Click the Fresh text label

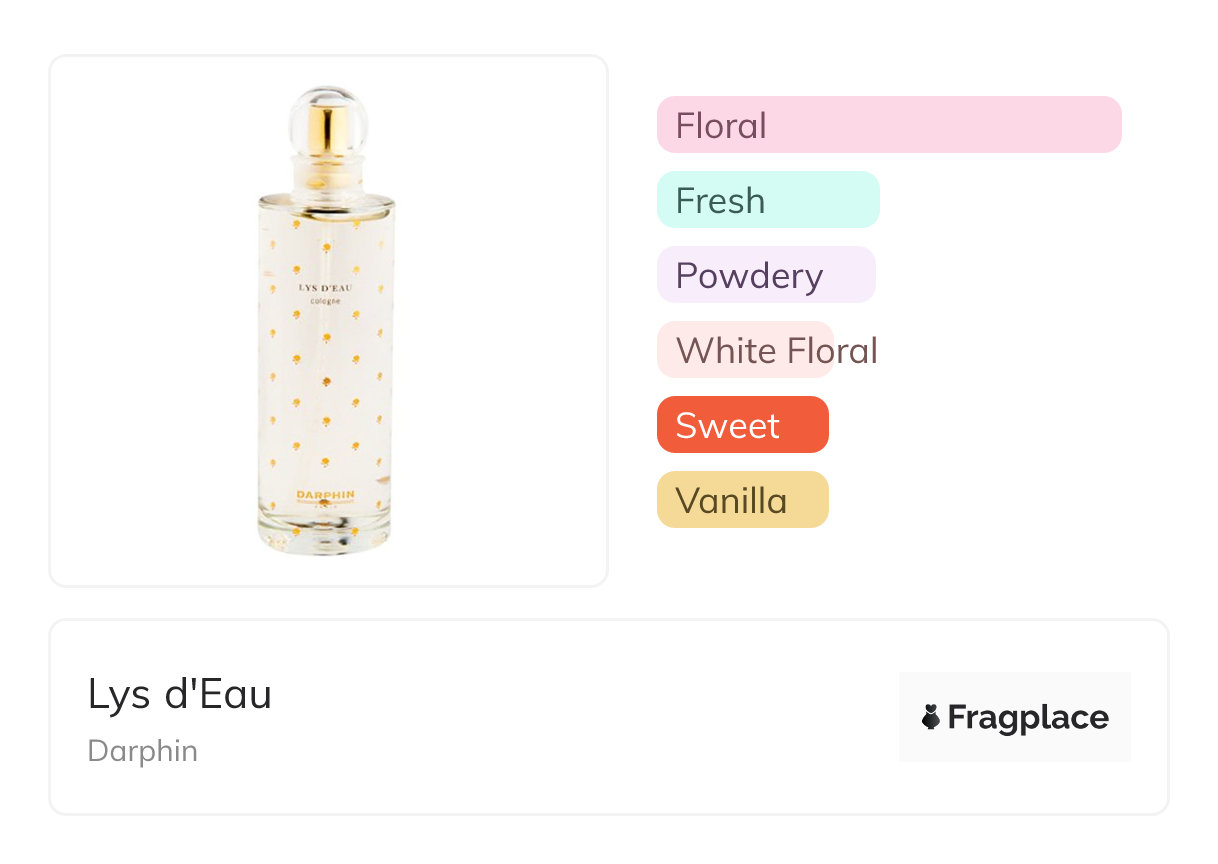coord(720,201)
